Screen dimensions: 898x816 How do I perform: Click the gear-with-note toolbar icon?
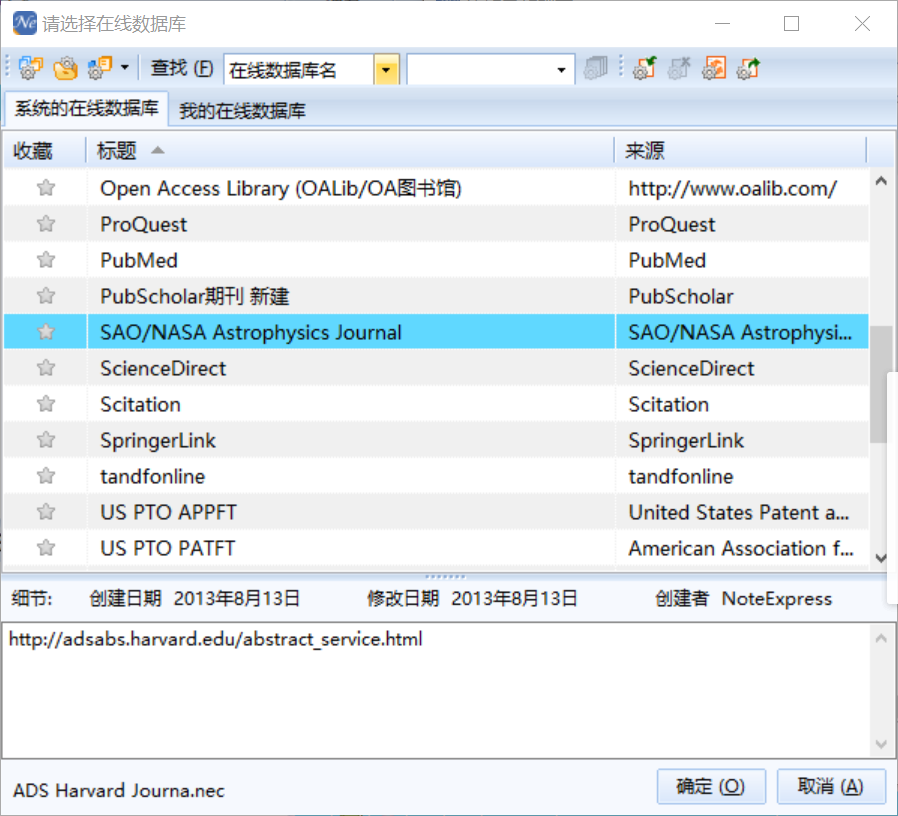click(x=100, y=68)
